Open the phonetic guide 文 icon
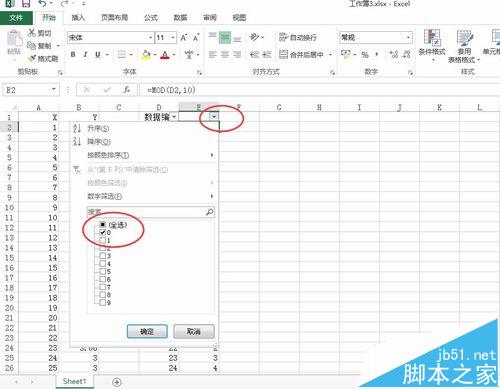Screen dimensions: 500x389 point(189,54)
